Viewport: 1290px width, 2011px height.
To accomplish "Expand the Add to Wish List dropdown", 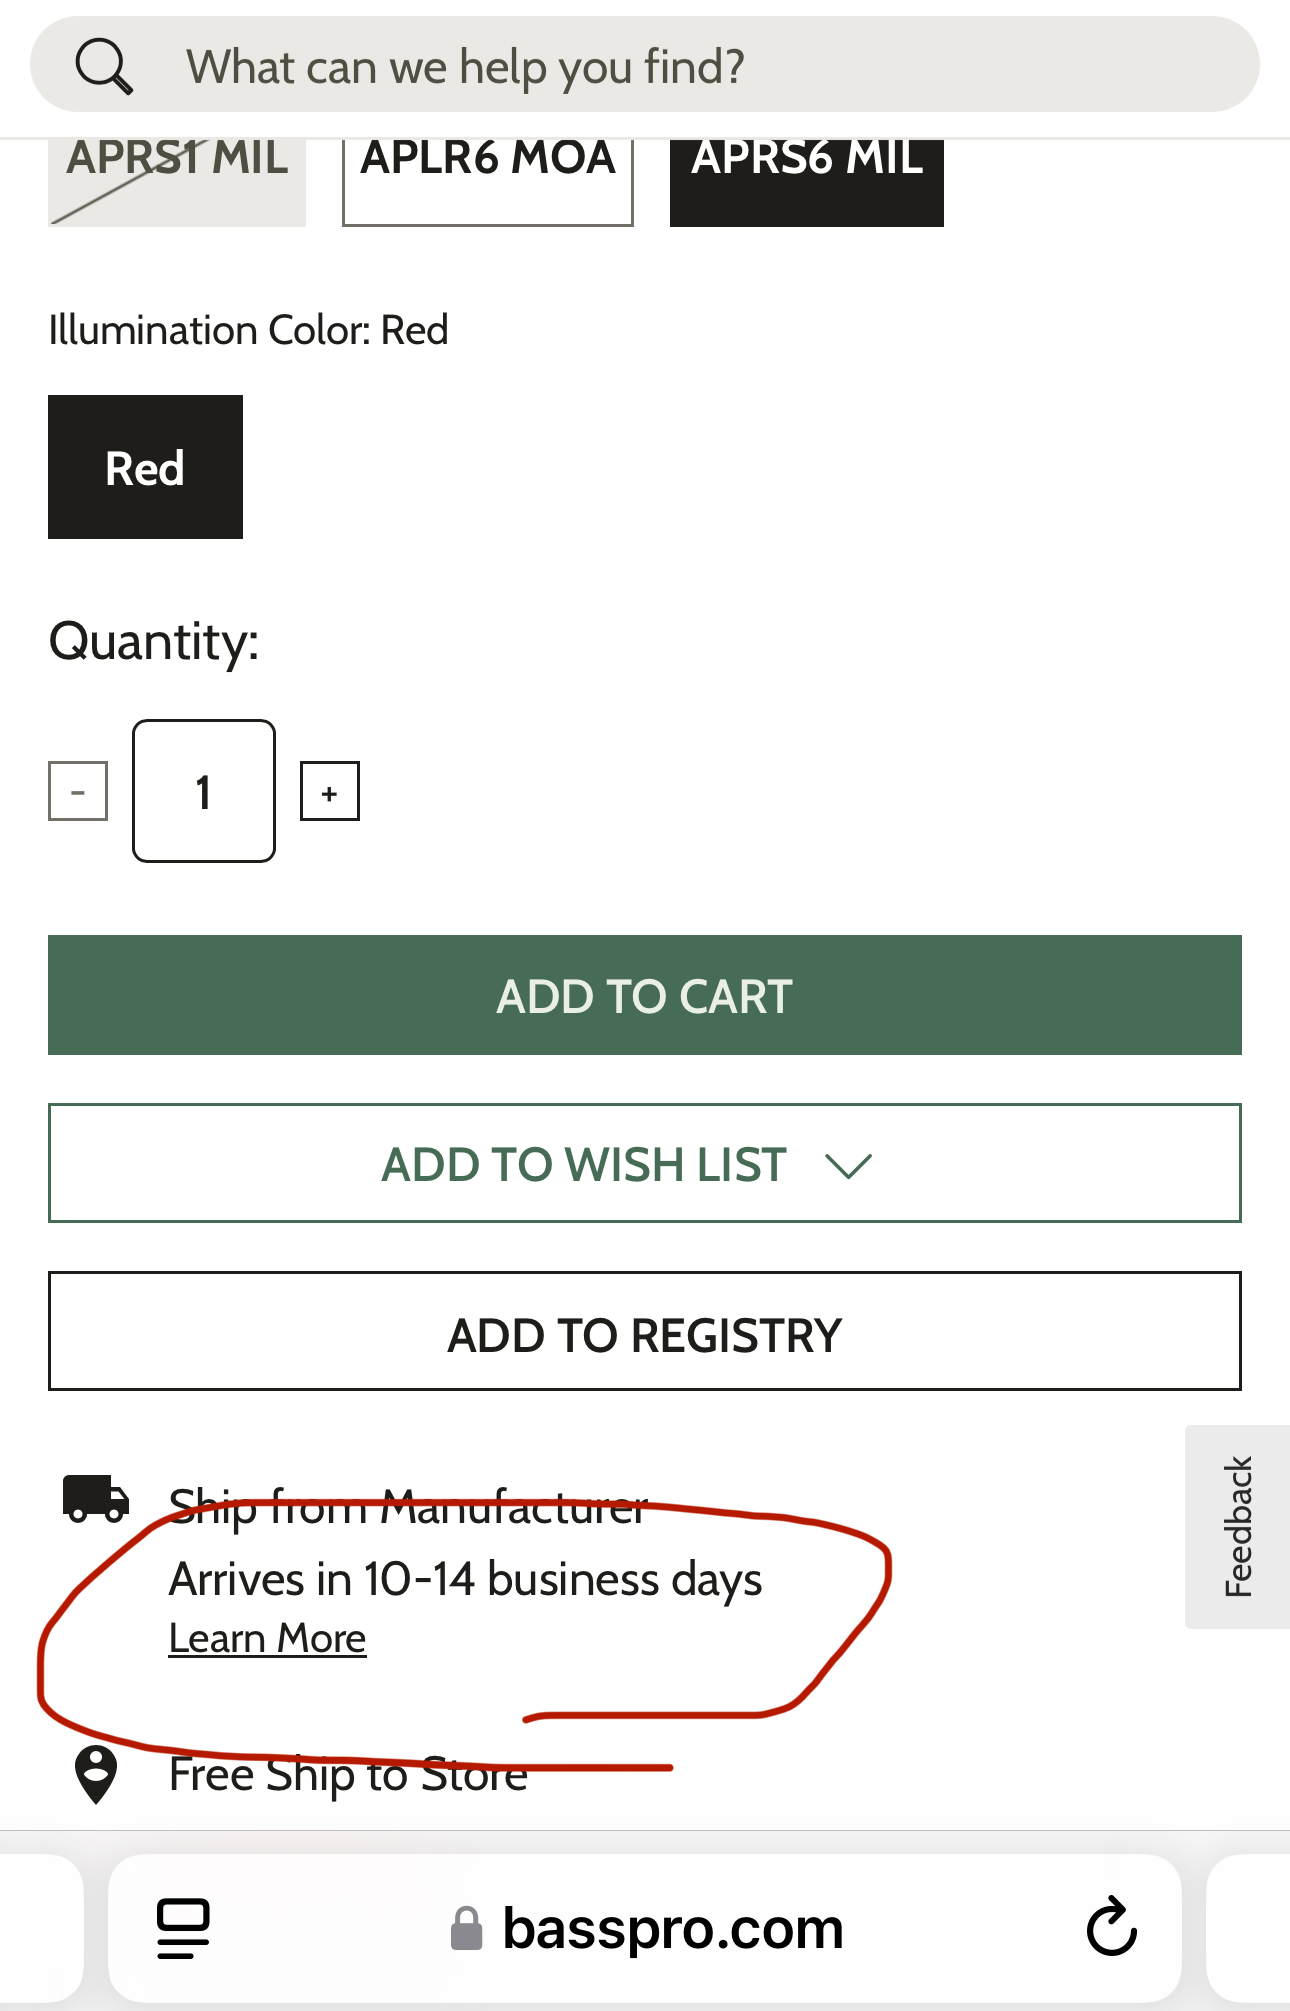I will (x=645, y=1163).
